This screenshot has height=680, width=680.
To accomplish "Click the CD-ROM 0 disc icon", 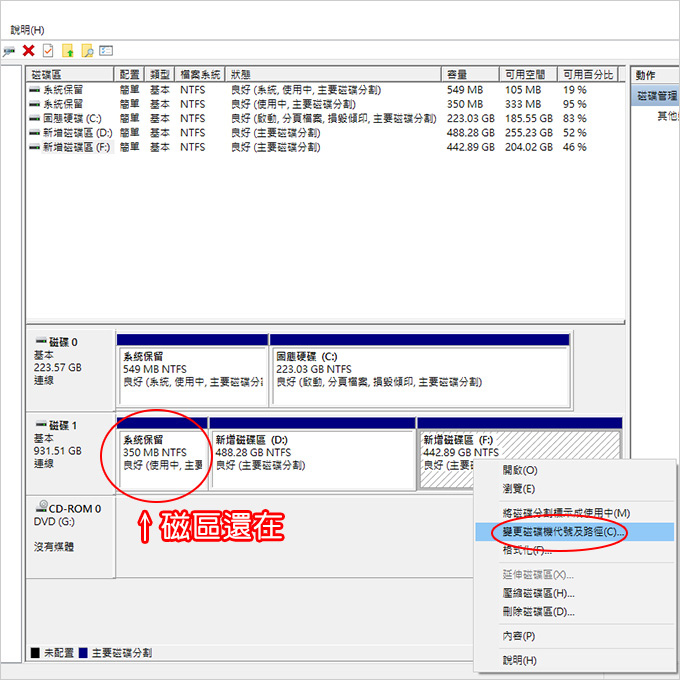I will click(42, 506).
